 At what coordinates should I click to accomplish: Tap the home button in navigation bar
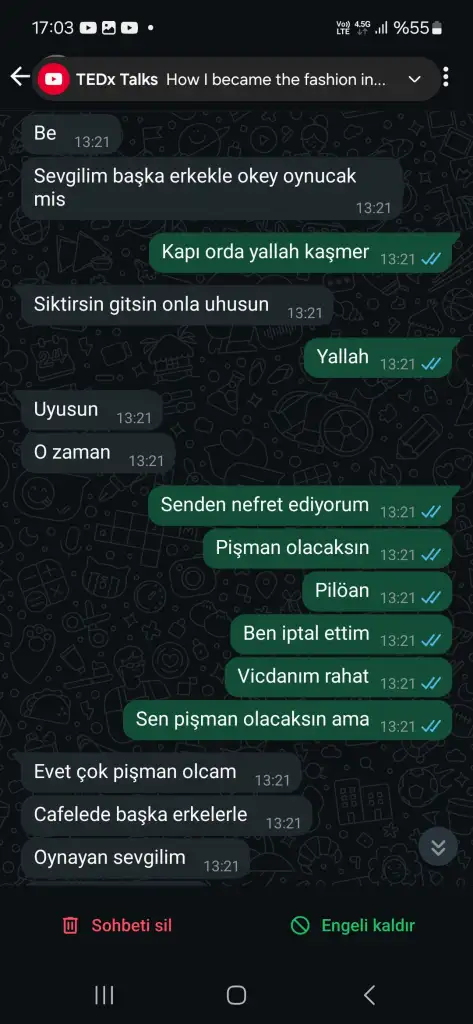[236, 995]
